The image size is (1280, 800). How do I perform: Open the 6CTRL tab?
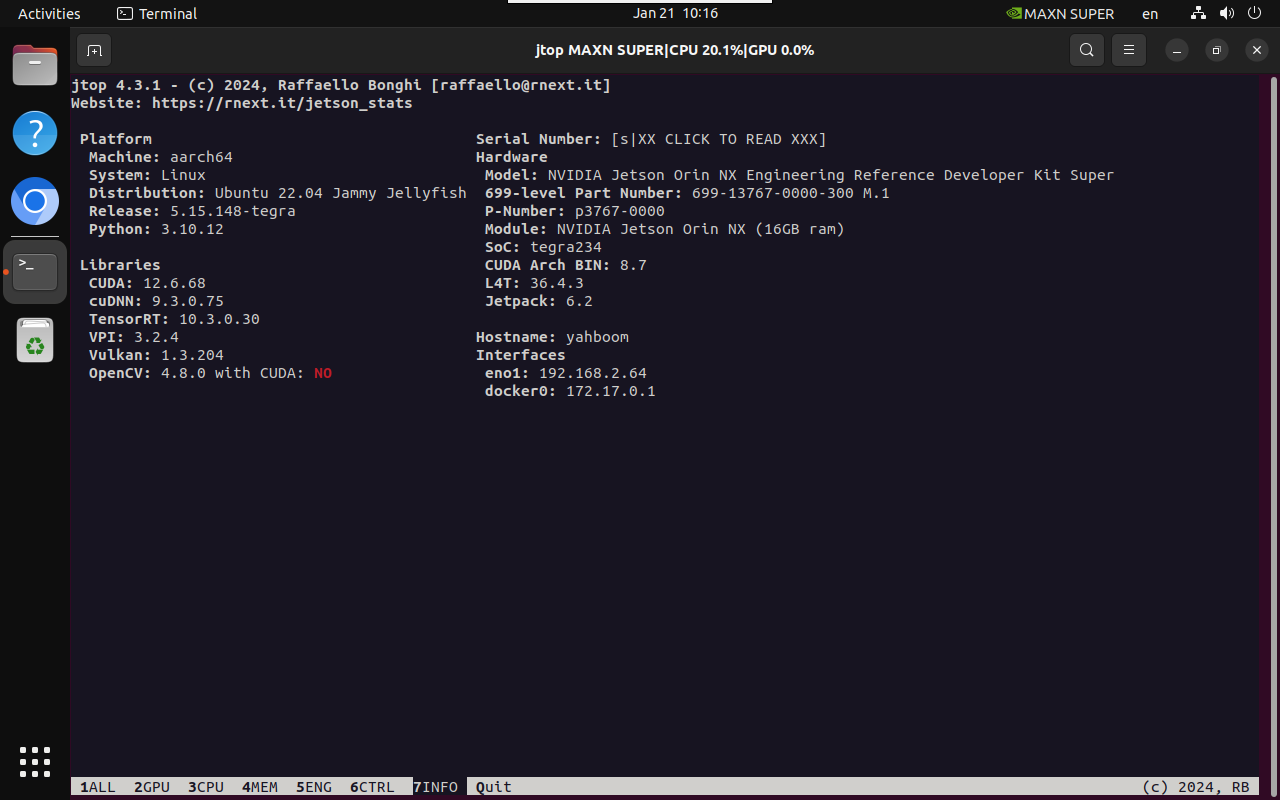pos(372,787)
